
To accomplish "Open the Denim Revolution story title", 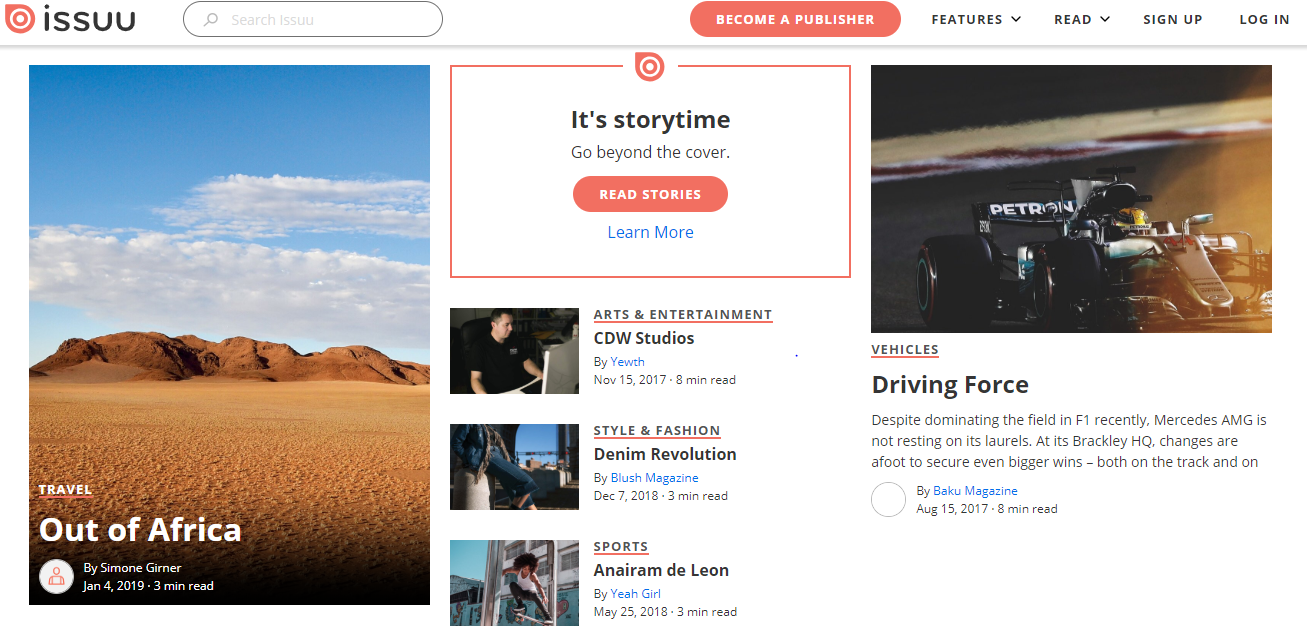I will (665, 454).
